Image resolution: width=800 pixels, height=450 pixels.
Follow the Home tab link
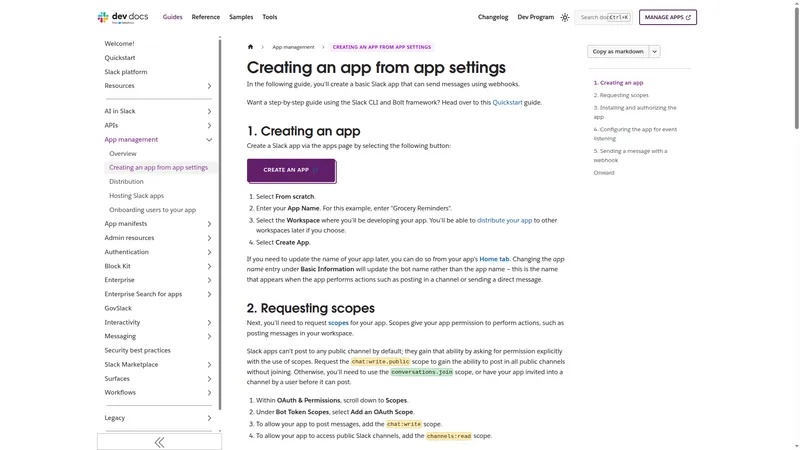(x=494, y=259)
